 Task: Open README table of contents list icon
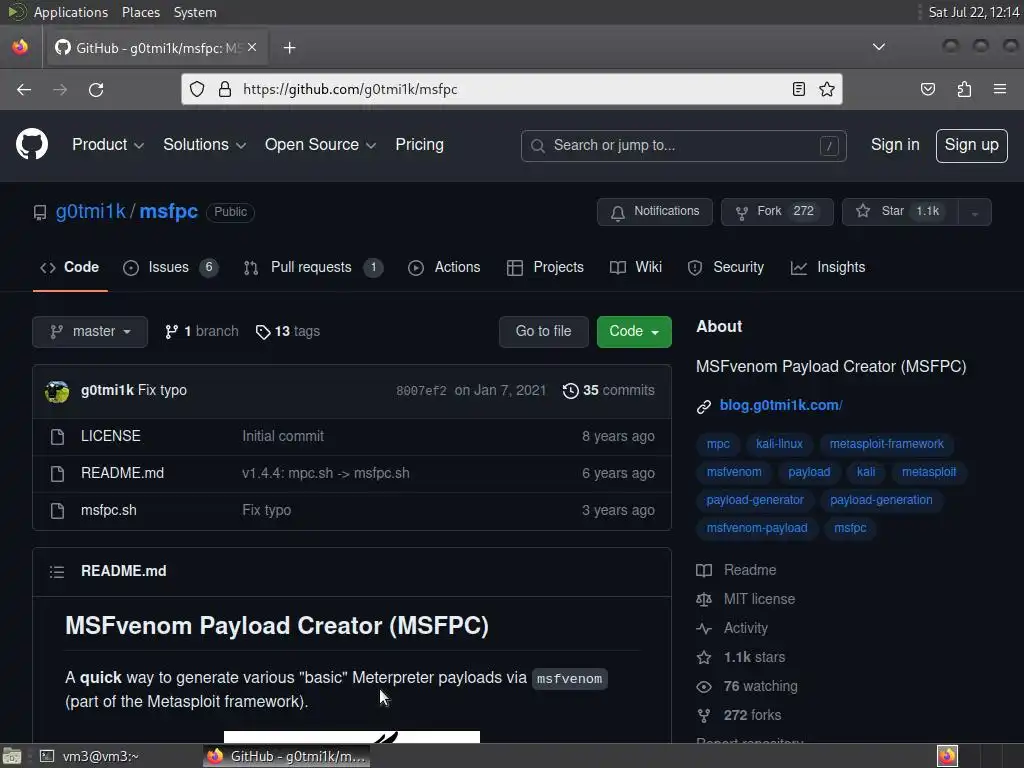57,572
